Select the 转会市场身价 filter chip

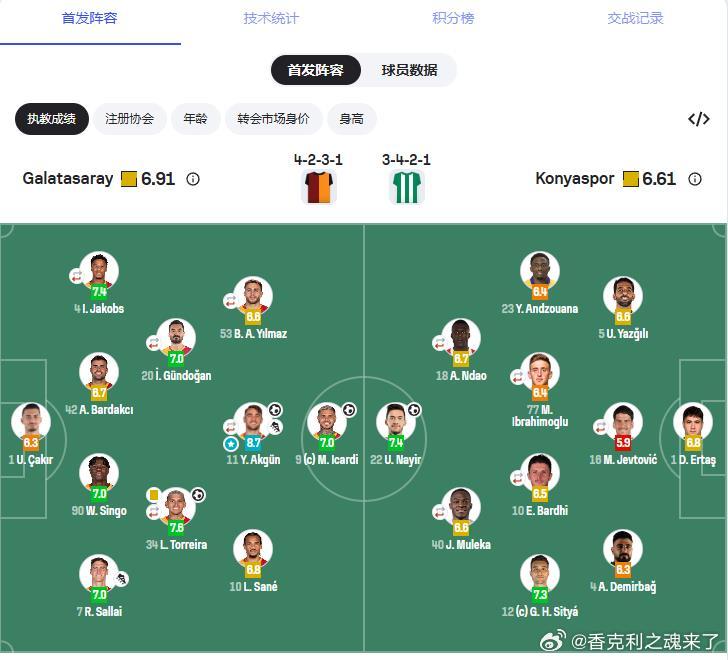coord(273,119)
